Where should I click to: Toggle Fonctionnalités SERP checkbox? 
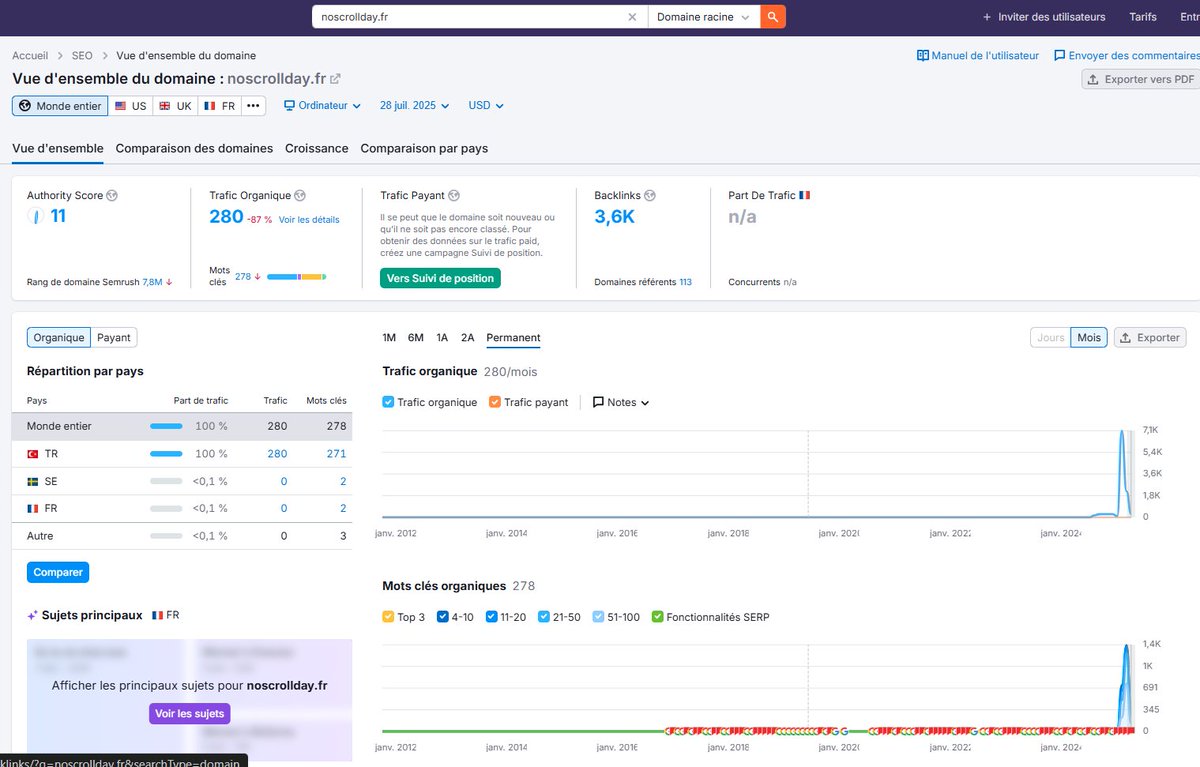coord(657,617)
